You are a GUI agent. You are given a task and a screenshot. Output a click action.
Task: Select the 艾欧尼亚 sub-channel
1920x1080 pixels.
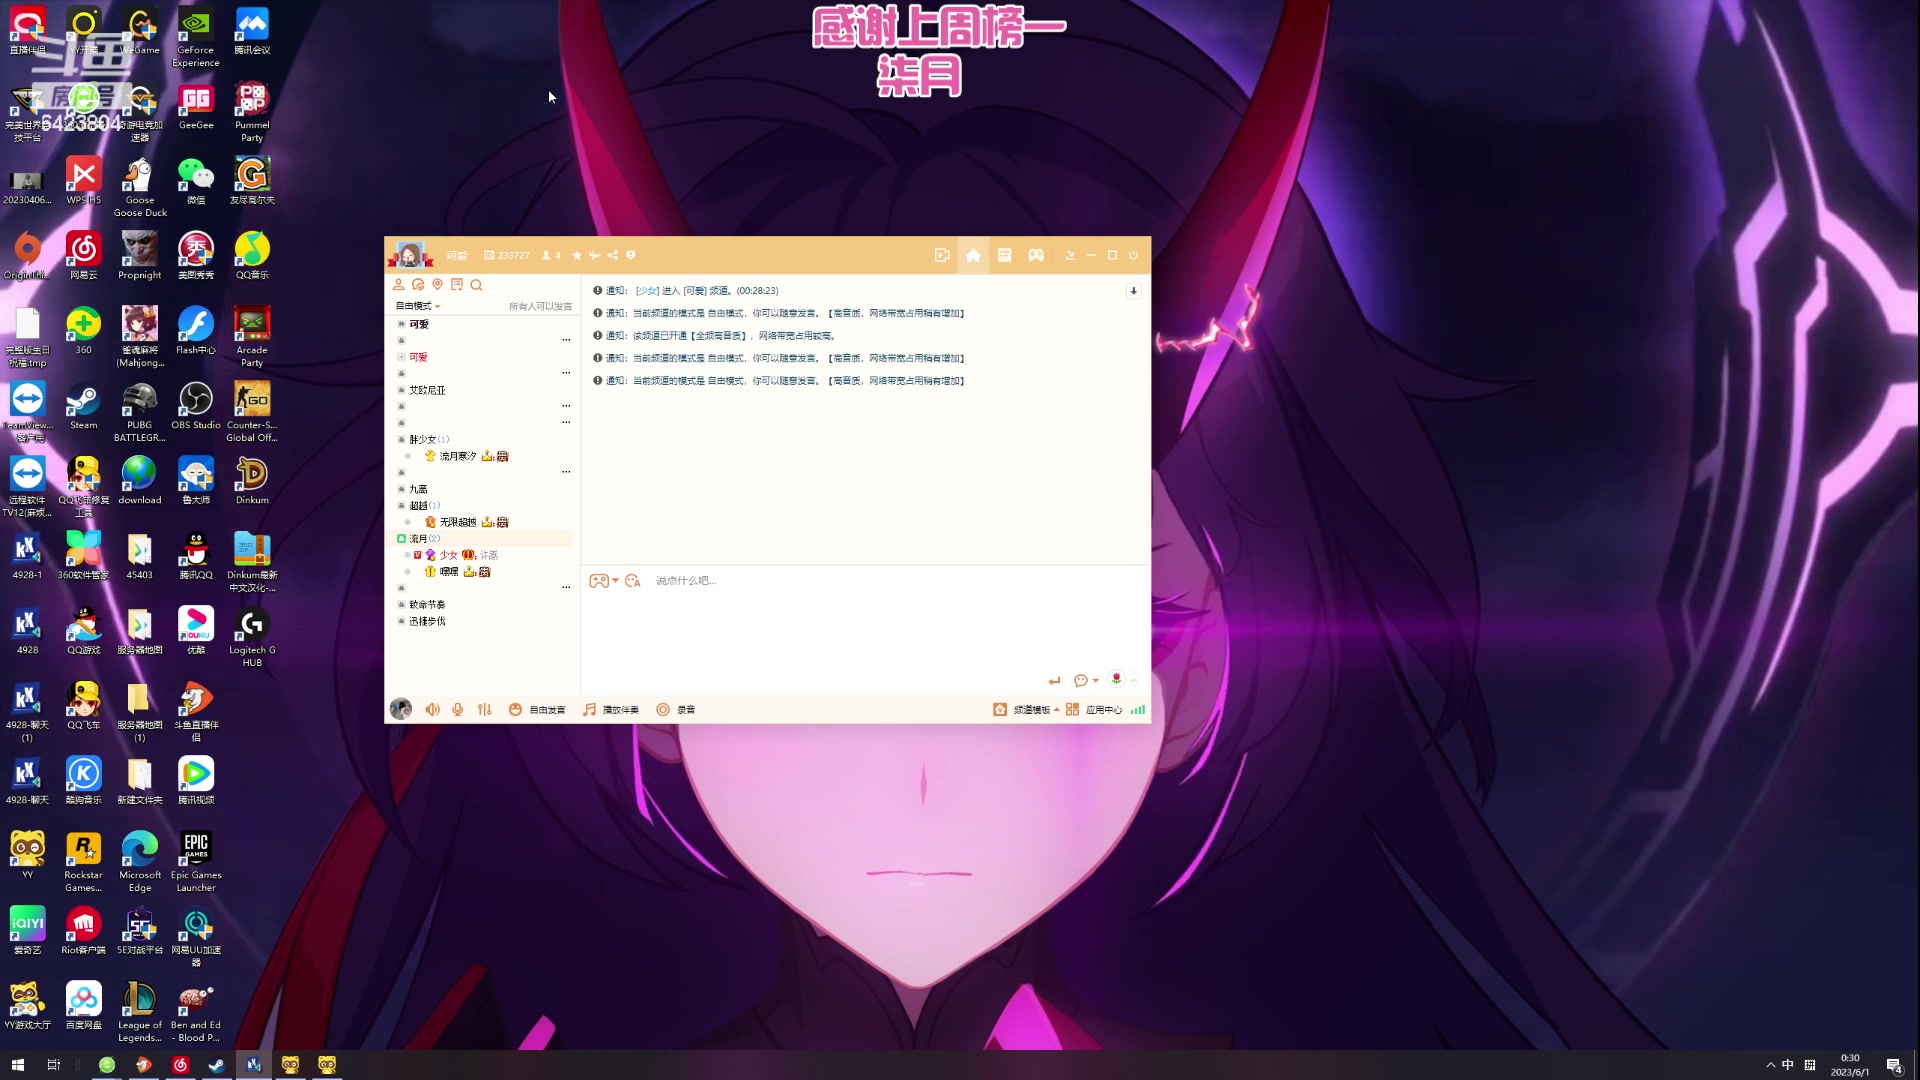click(x=427, y=390)
